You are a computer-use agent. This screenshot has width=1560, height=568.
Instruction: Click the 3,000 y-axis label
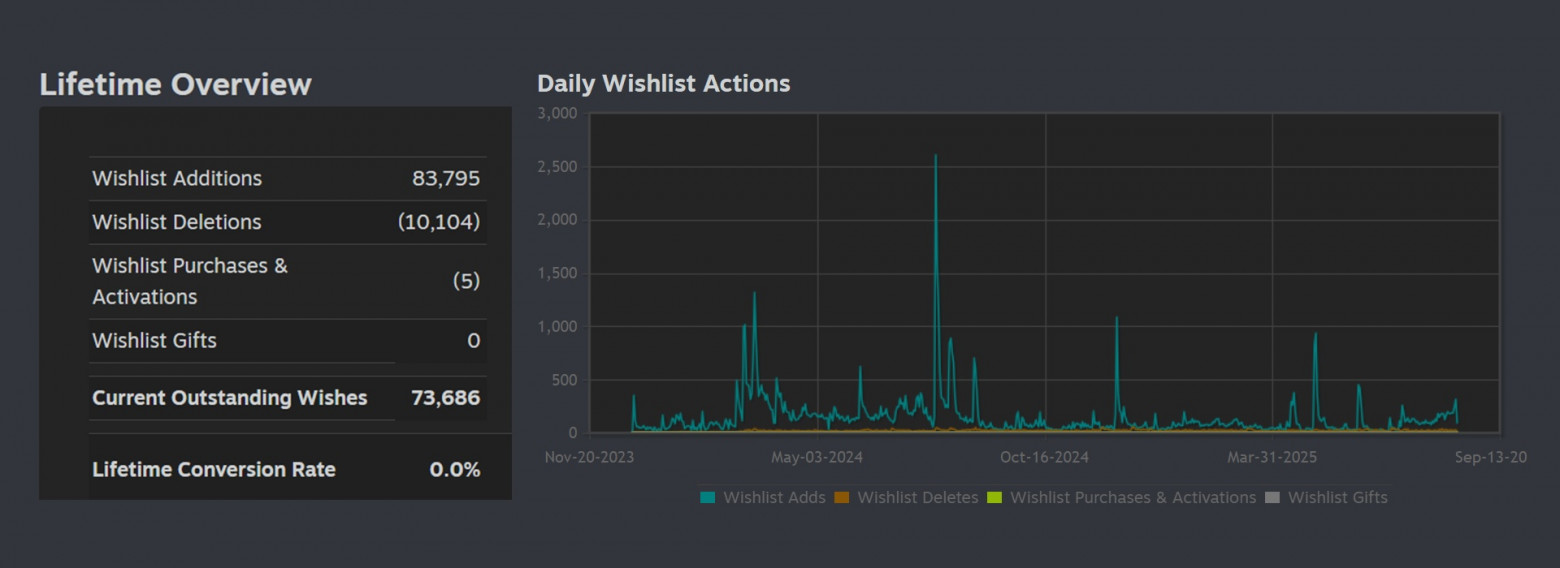tap(558, 113)
